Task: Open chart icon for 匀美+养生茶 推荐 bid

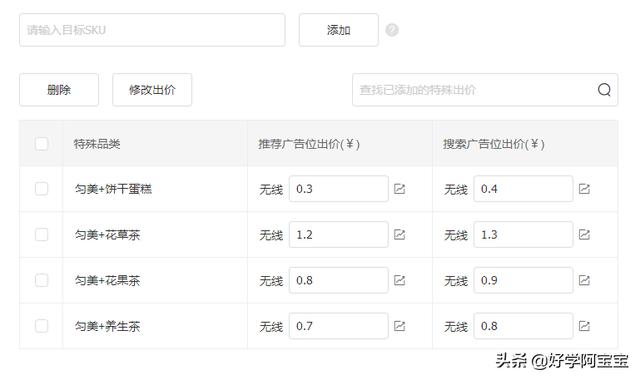Action: coord(399,326)
